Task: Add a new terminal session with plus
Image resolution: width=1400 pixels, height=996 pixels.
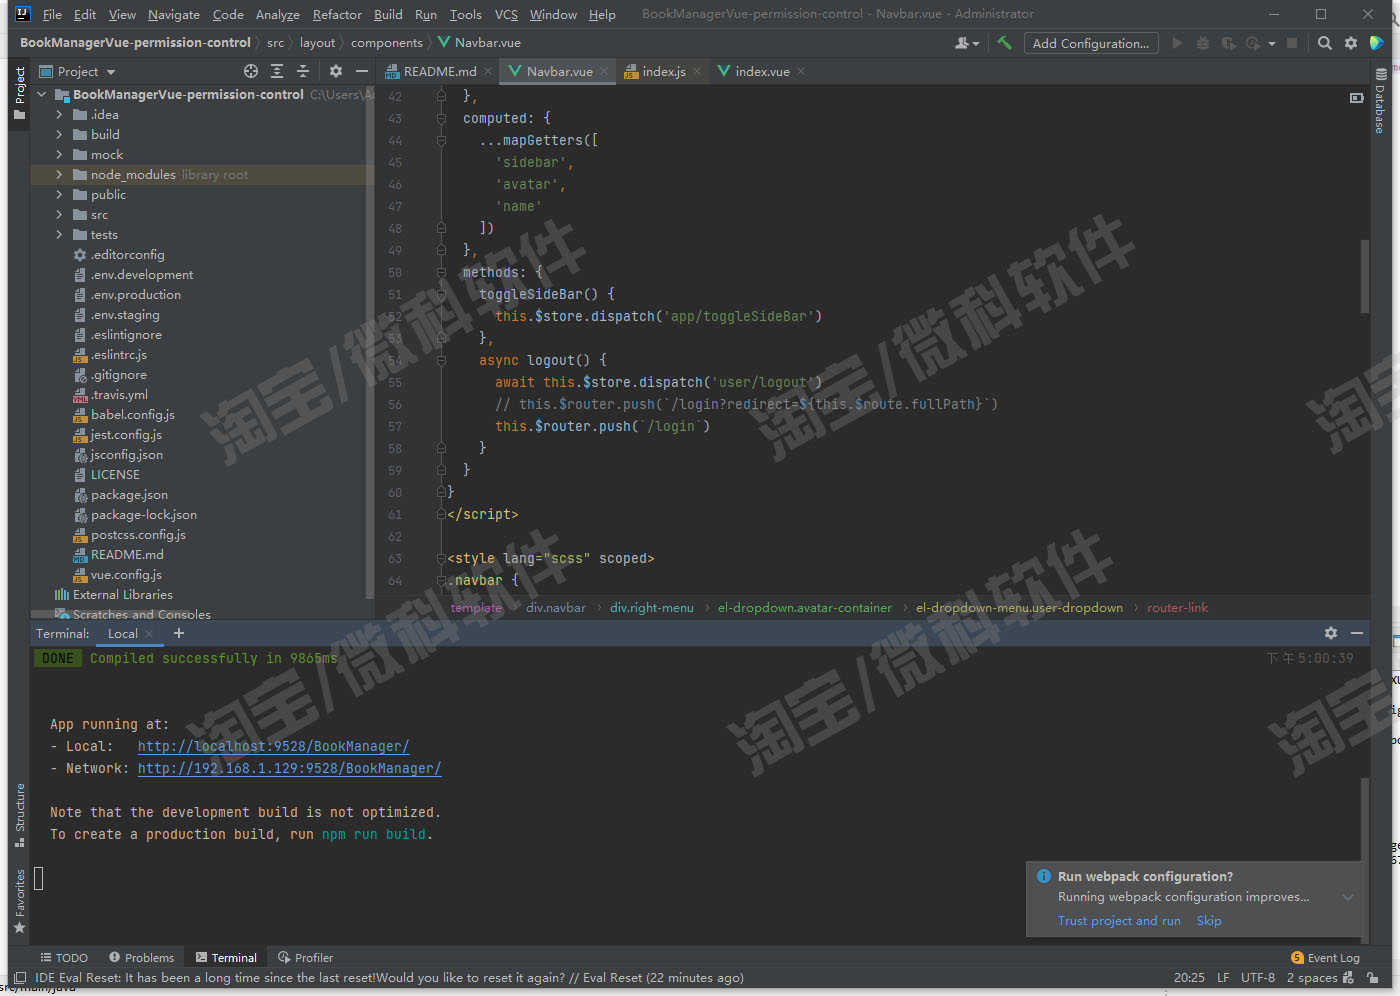Action: pos(179,633)
